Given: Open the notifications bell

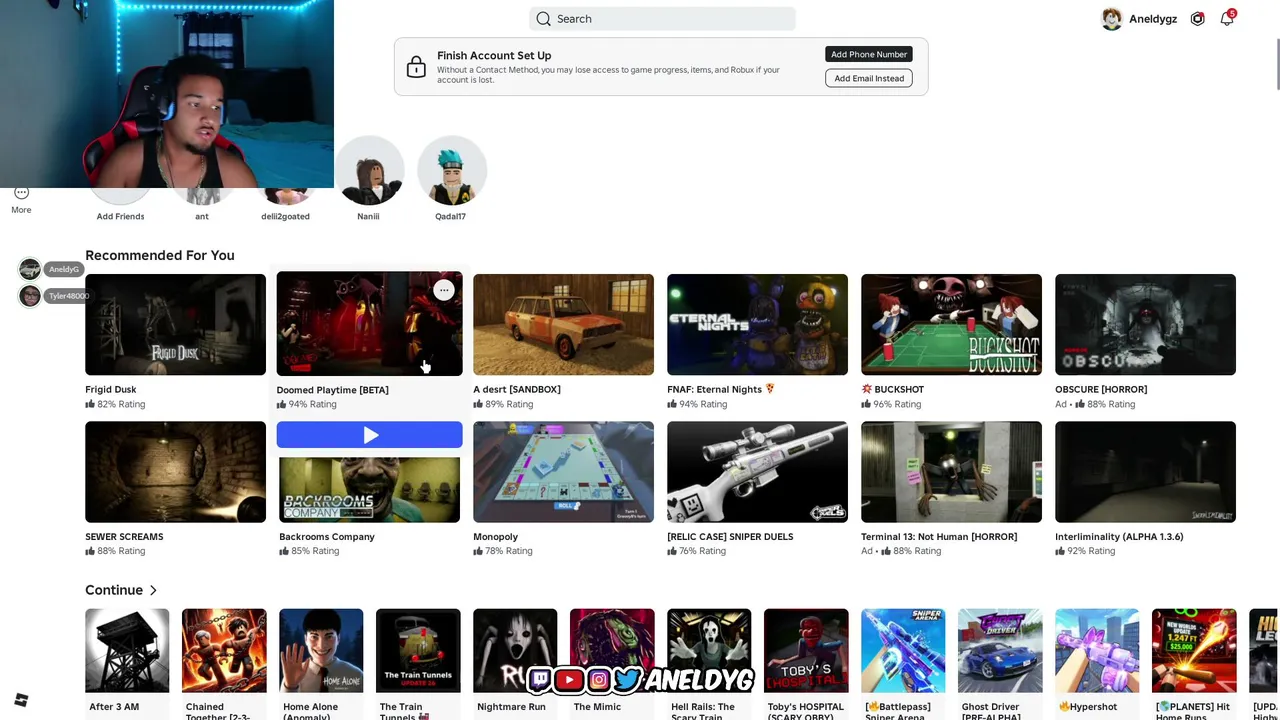Looking at the screenshot, I should (1227, 19).
